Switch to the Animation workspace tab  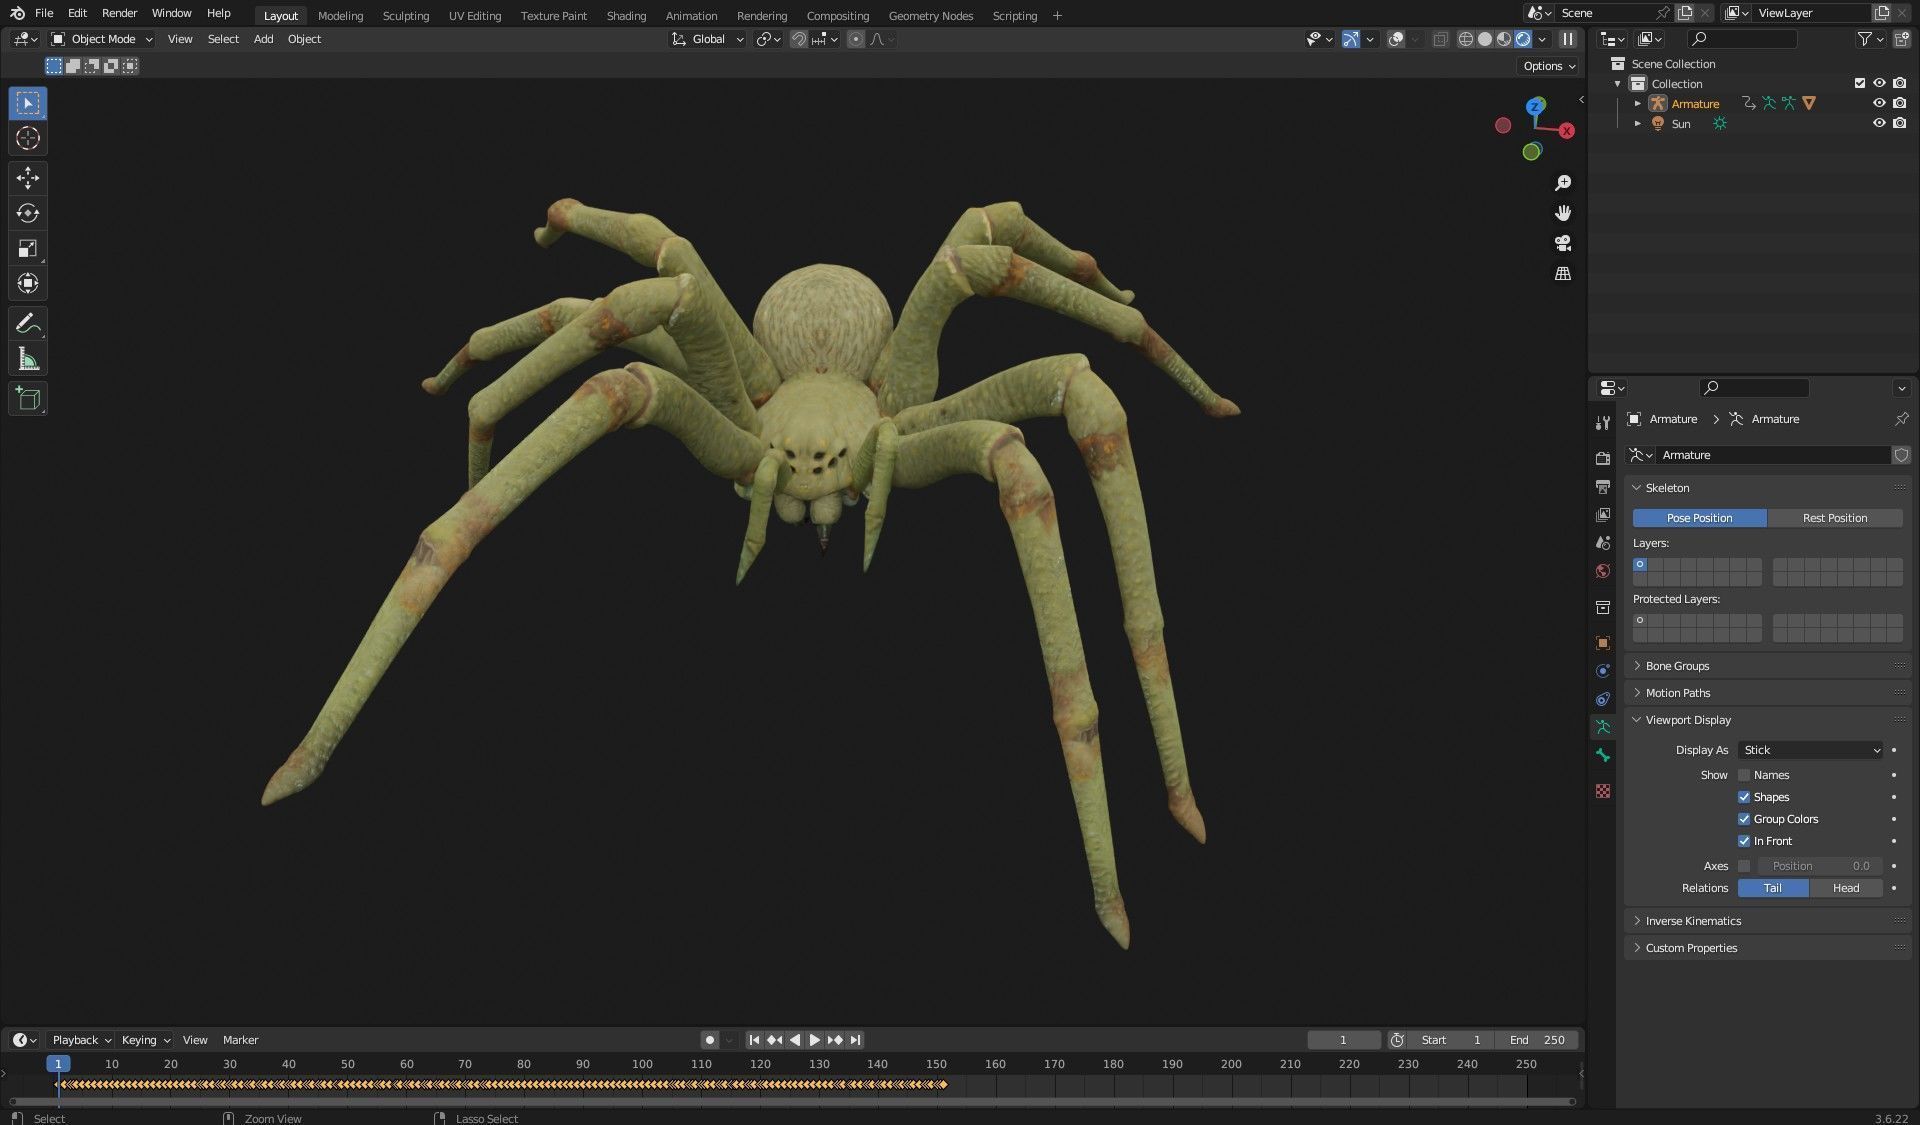[x=691, y=15]
